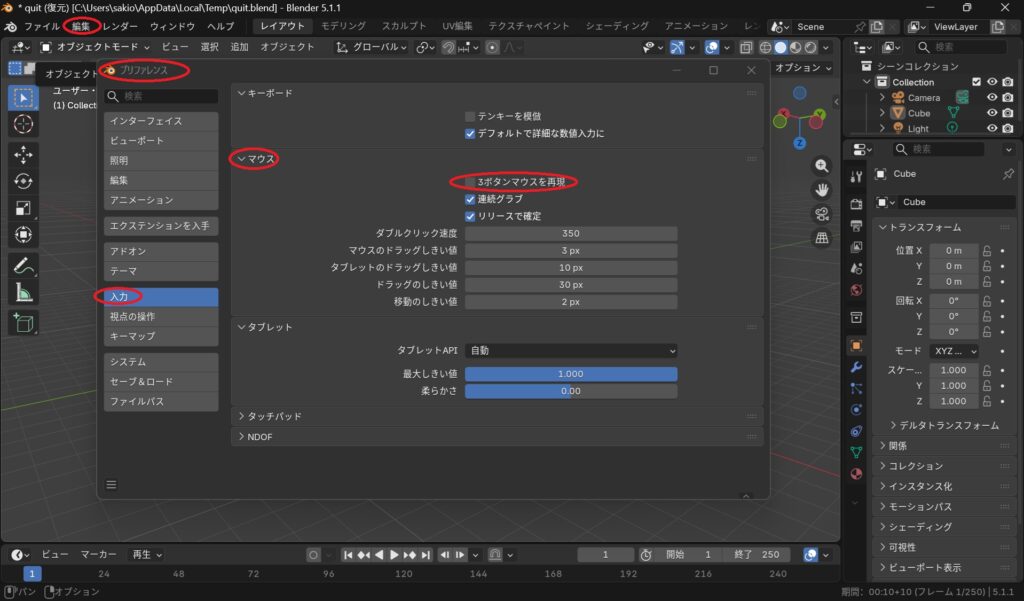Hide the Cube object in outliner
Screen dimensions: 1024x601
pyautogui.click(x=992, y=113)
